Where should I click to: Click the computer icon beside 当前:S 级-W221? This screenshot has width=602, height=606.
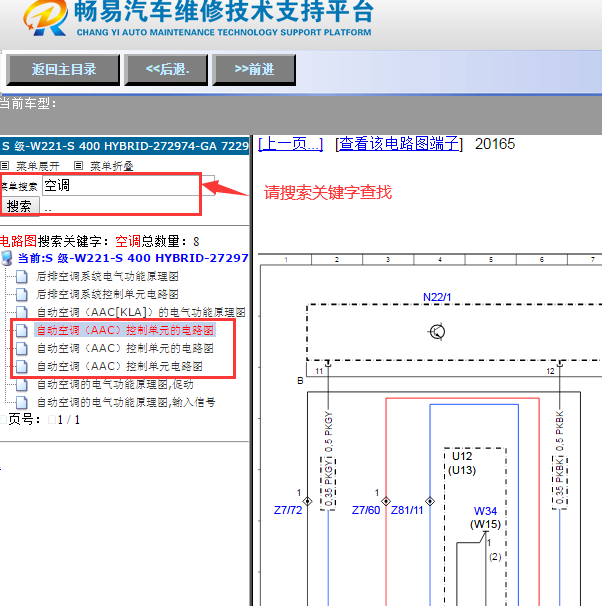pos(7,258)
